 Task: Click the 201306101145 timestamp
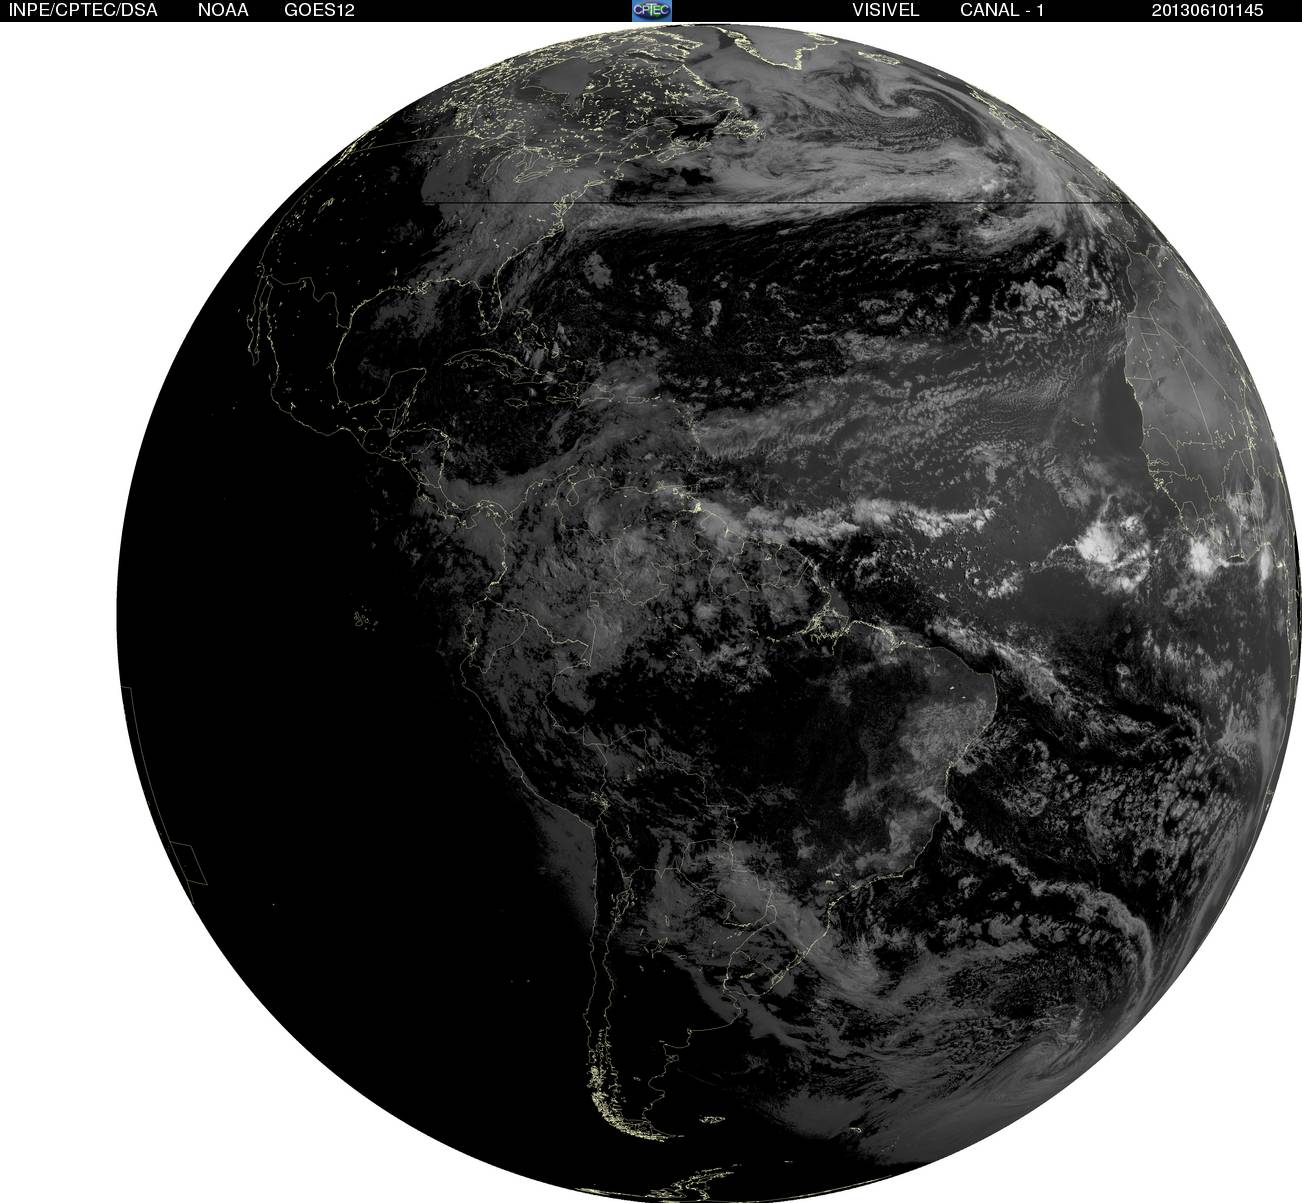pyautogui.click(x=1208, y=10)
